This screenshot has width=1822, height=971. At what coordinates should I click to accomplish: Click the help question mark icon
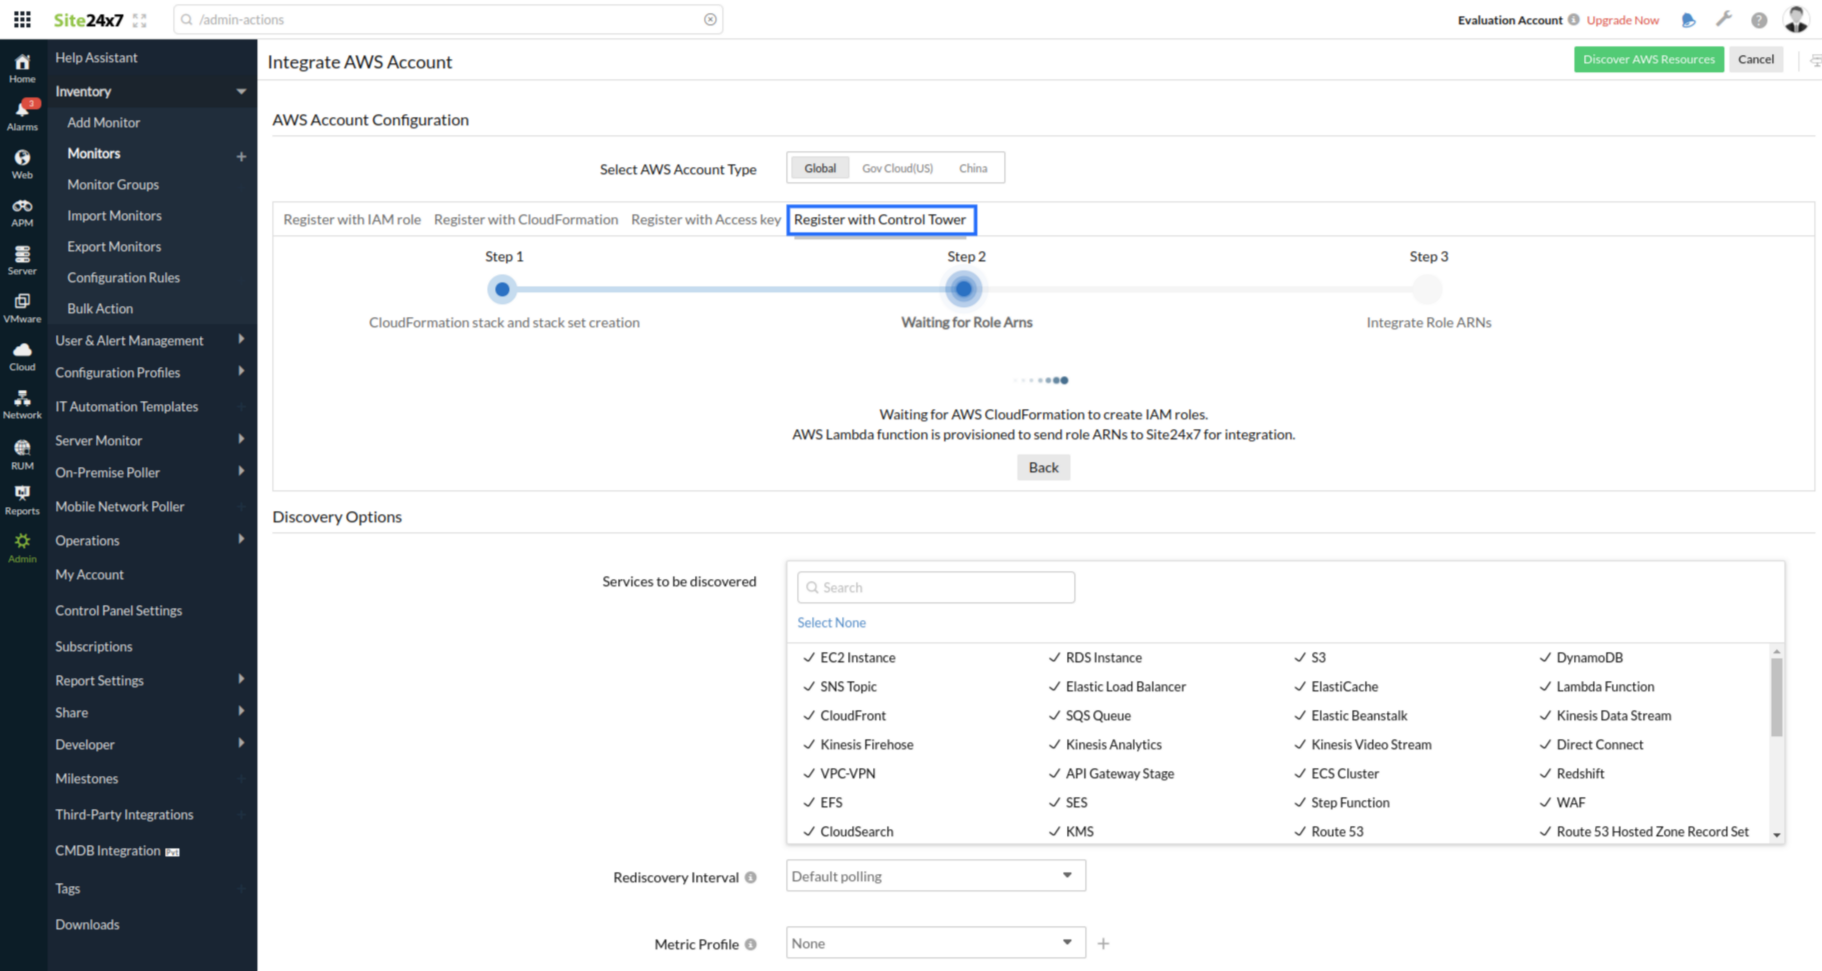click(1759, 20)
